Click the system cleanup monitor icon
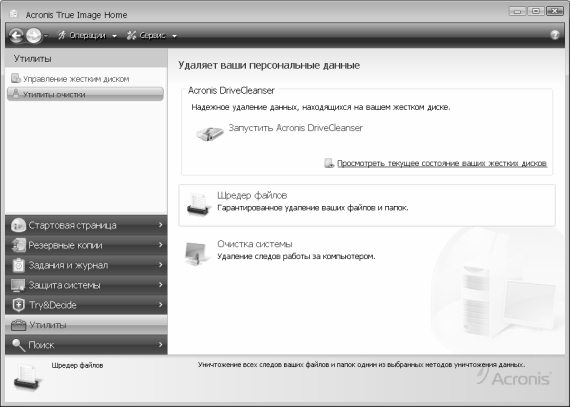Image resolution: width=570 pixels, height=407 pixels. pos(196,253)
